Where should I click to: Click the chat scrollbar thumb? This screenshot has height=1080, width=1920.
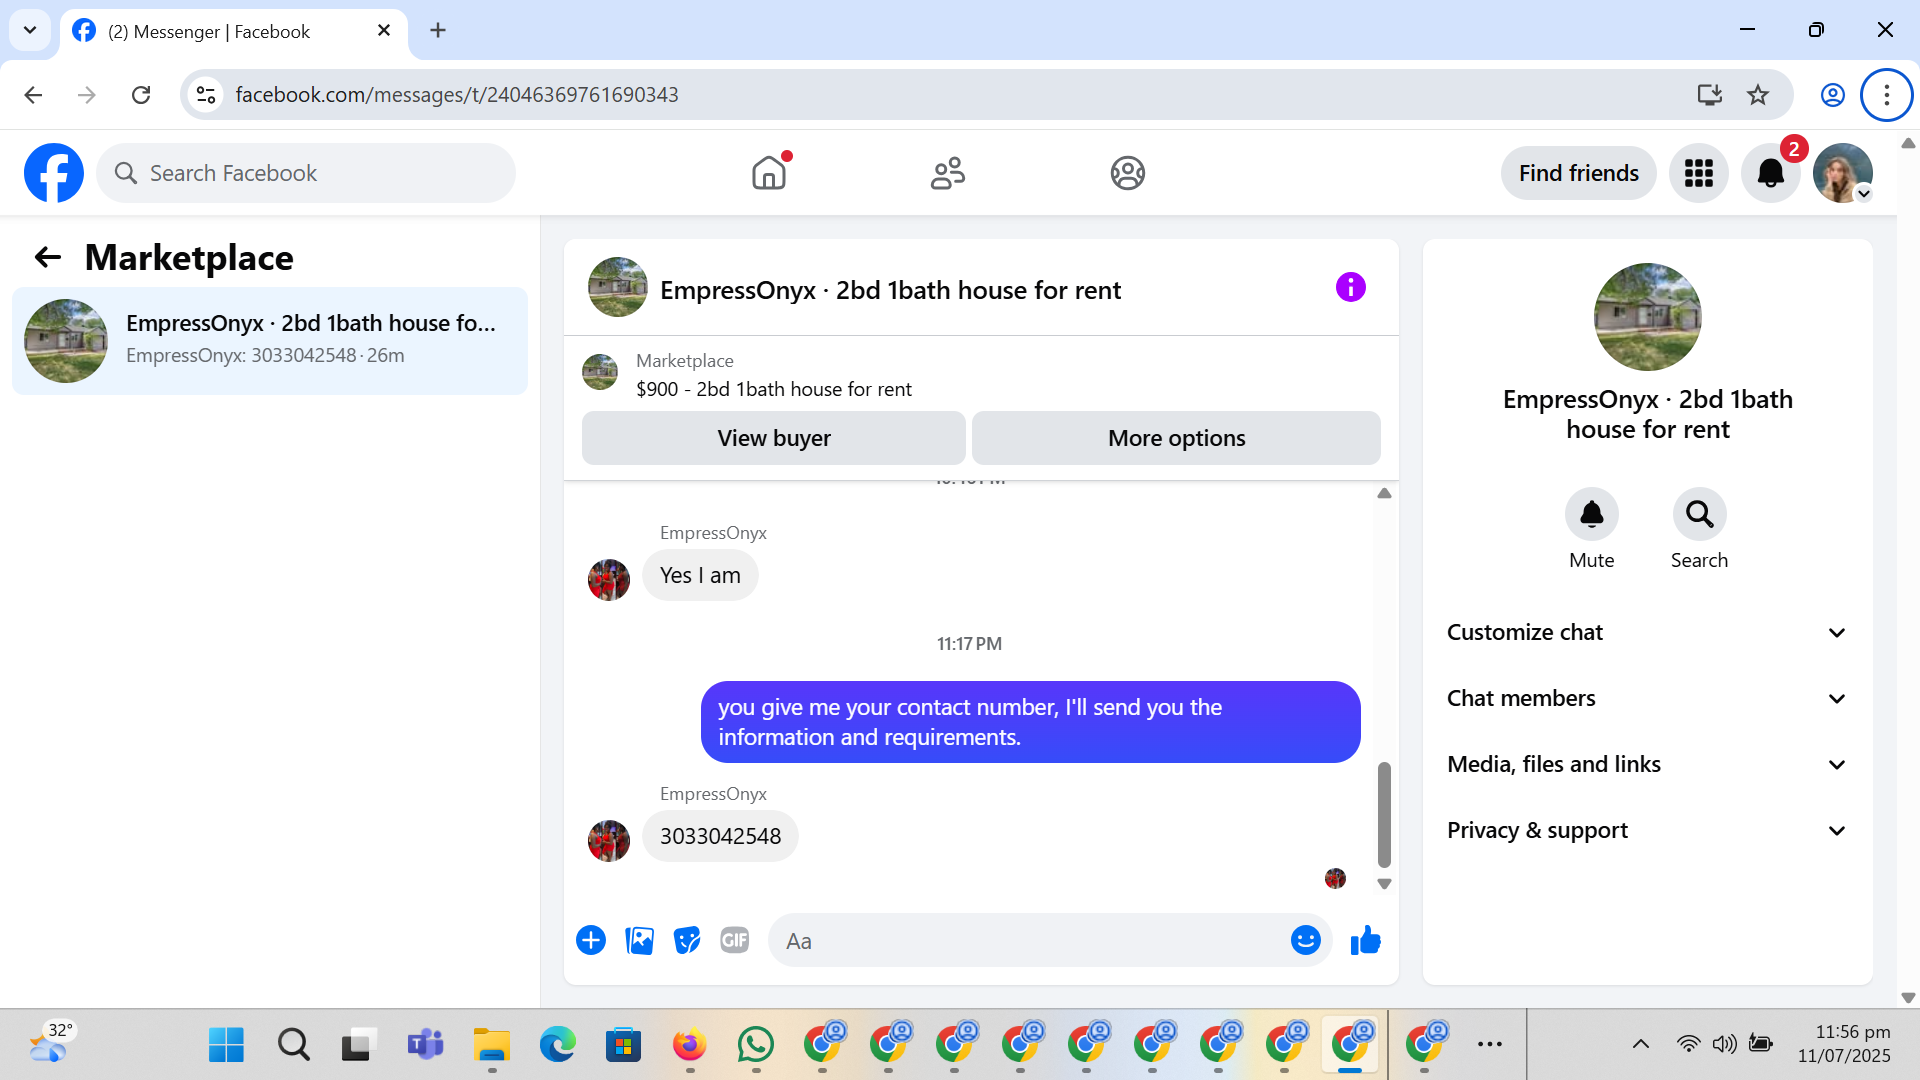(1384, 815)
